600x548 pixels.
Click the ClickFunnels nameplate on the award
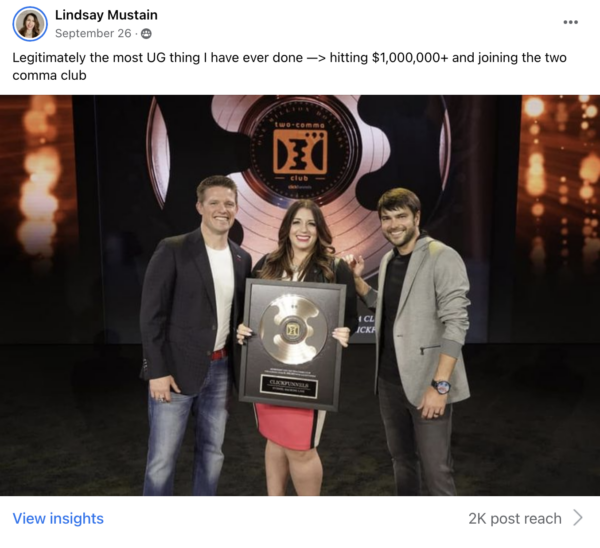click(x=289, y=385)
